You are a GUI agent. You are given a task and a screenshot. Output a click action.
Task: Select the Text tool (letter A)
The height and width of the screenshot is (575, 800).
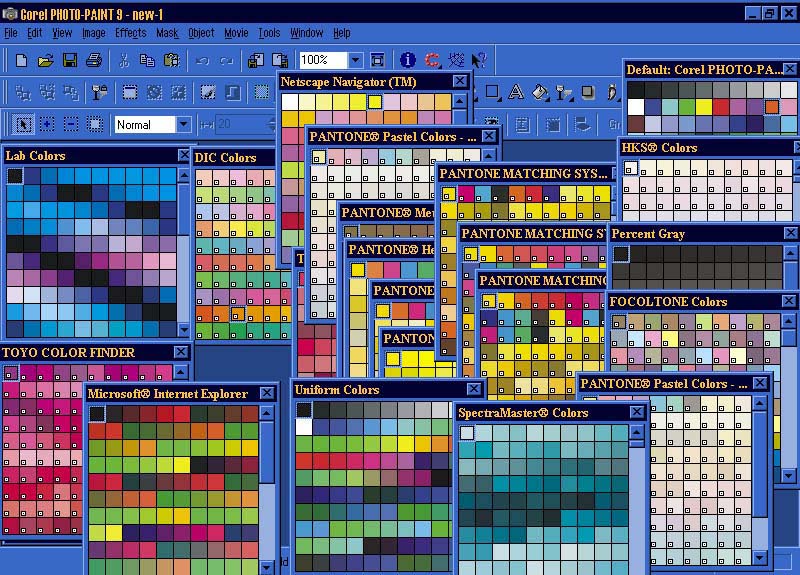tap(516, 92)
